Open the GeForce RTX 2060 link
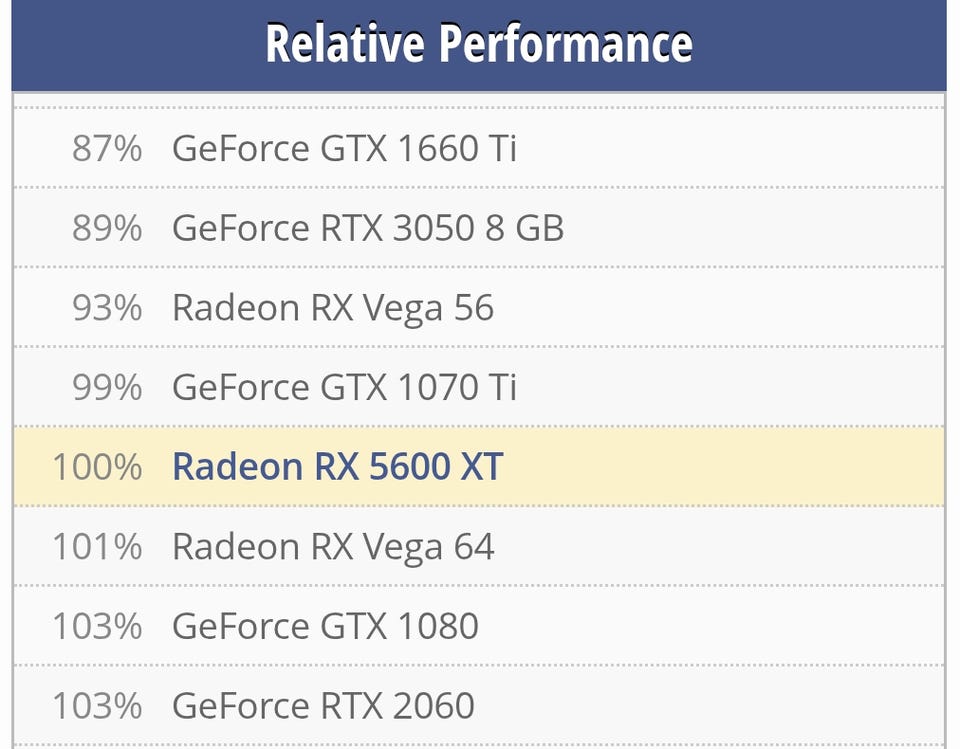This screenshot has height=749, width=960. coord(323,706)
